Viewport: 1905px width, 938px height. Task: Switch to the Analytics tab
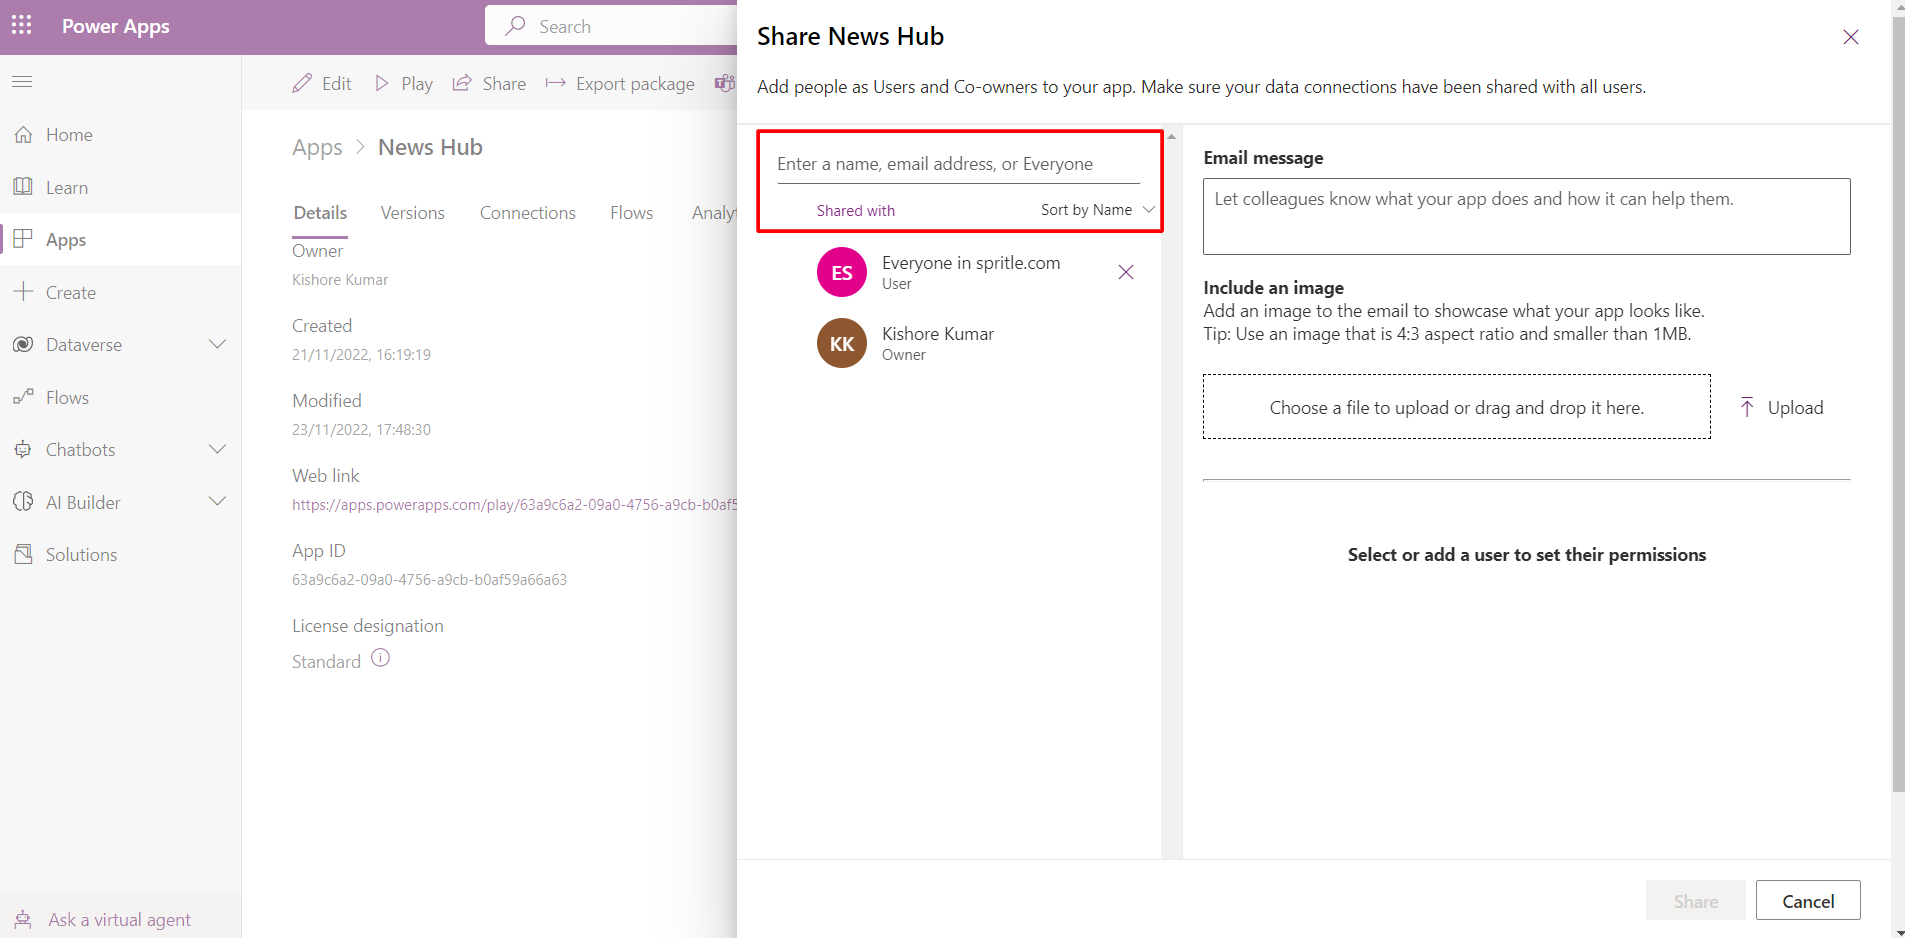pyautogui.click(x=714, y=213)
